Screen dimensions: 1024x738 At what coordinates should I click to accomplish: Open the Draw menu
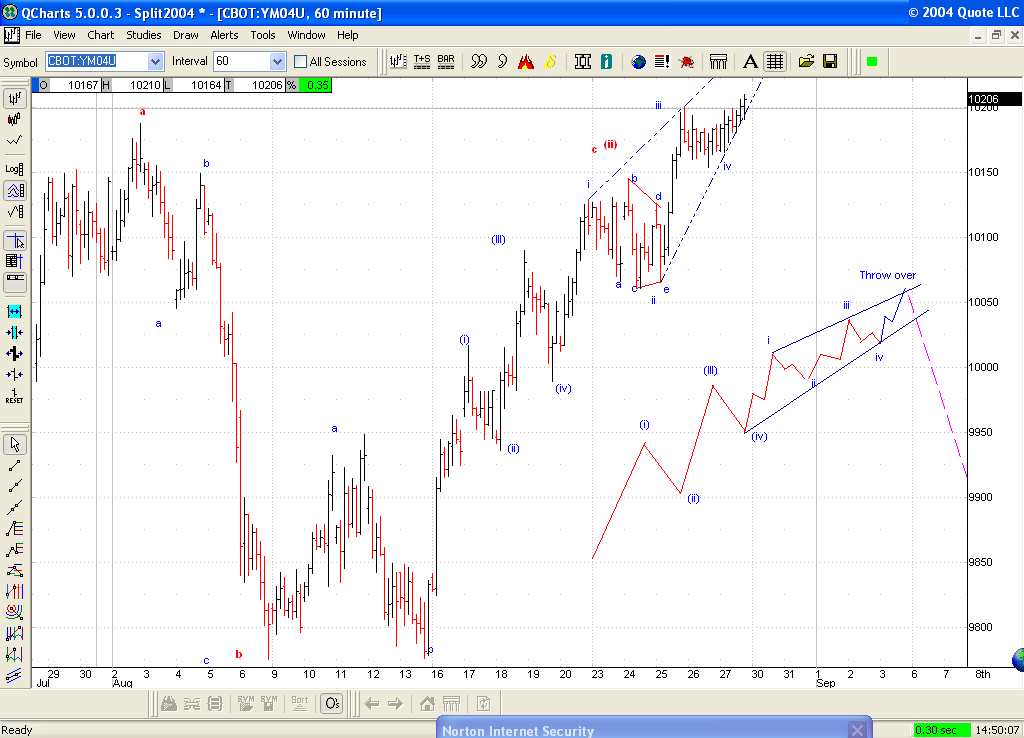pos(185,35)
